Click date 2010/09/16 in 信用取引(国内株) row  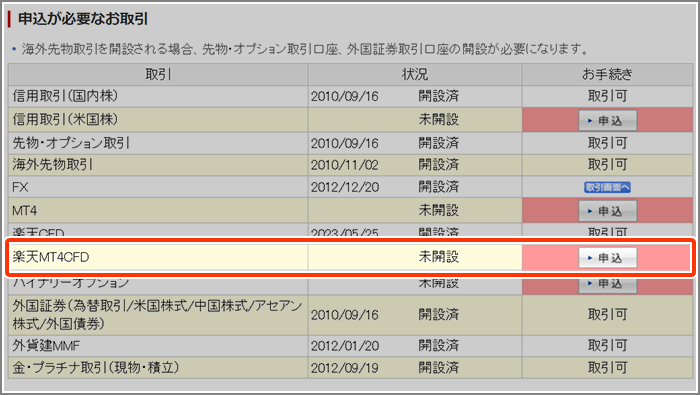(x=345, y=96)
